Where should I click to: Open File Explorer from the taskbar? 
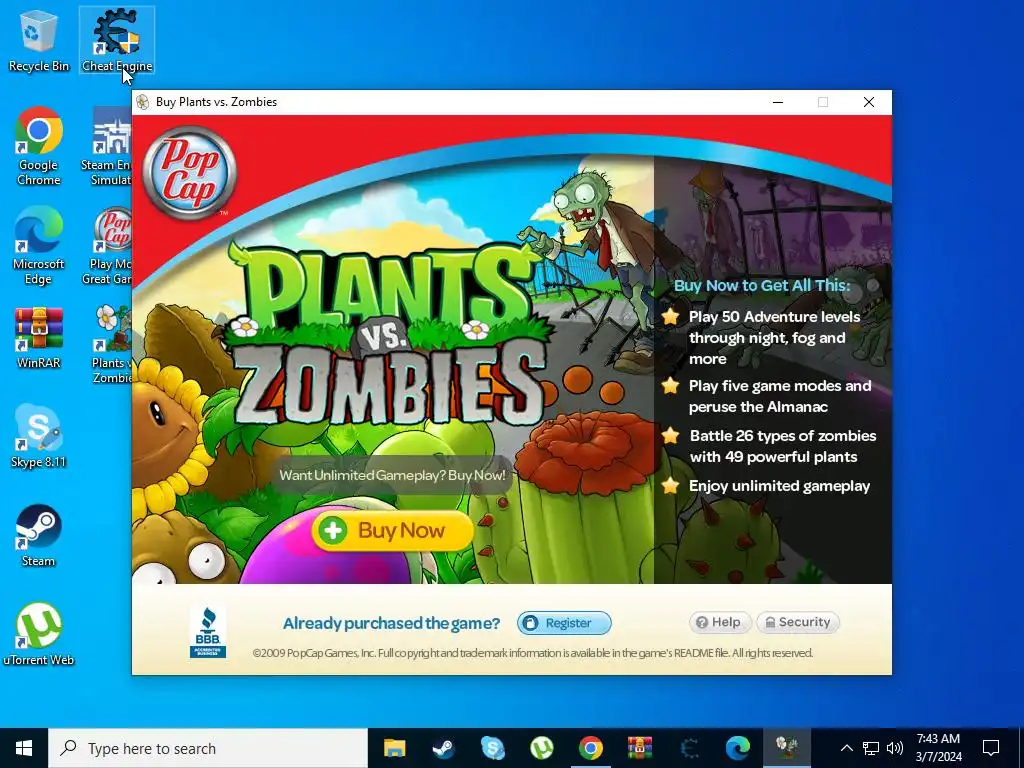[x=394, y=748]
